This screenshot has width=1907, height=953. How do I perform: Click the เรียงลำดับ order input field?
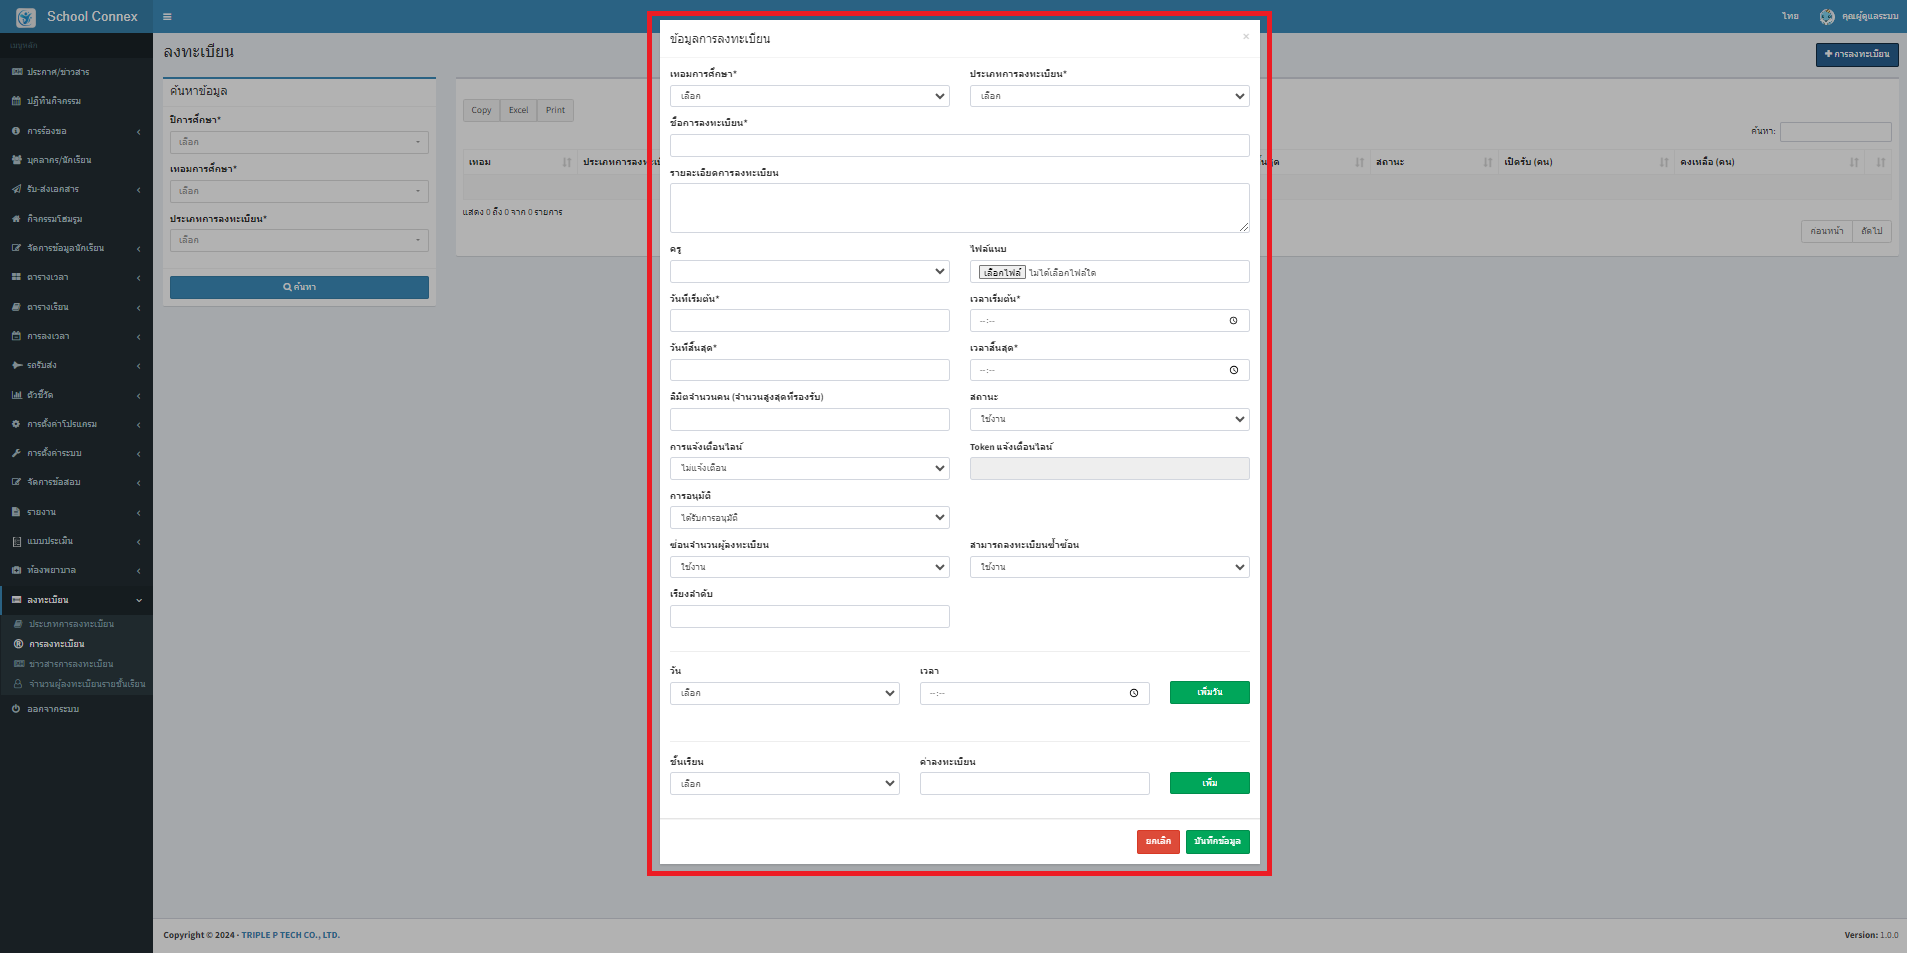coord(810,616)
